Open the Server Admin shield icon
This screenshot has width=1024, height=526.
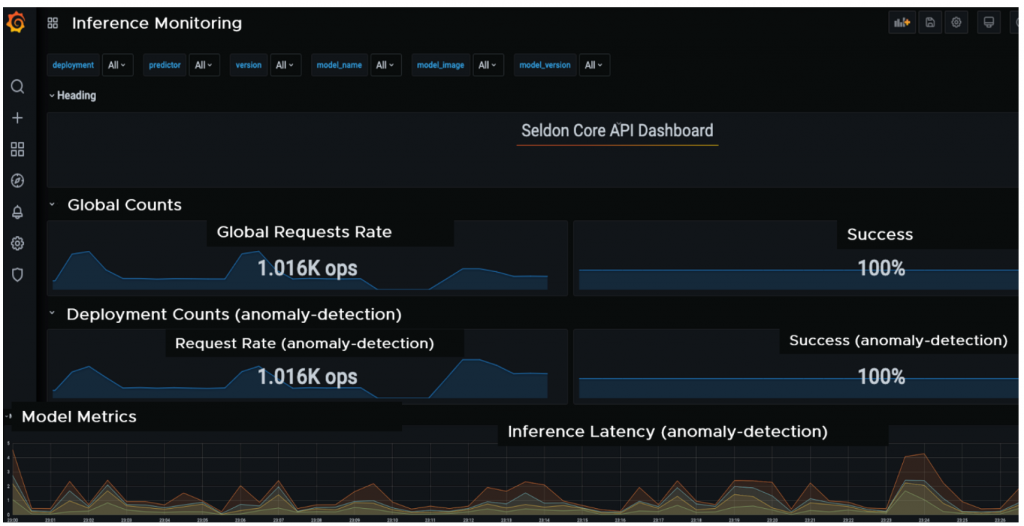pos(18,274)
